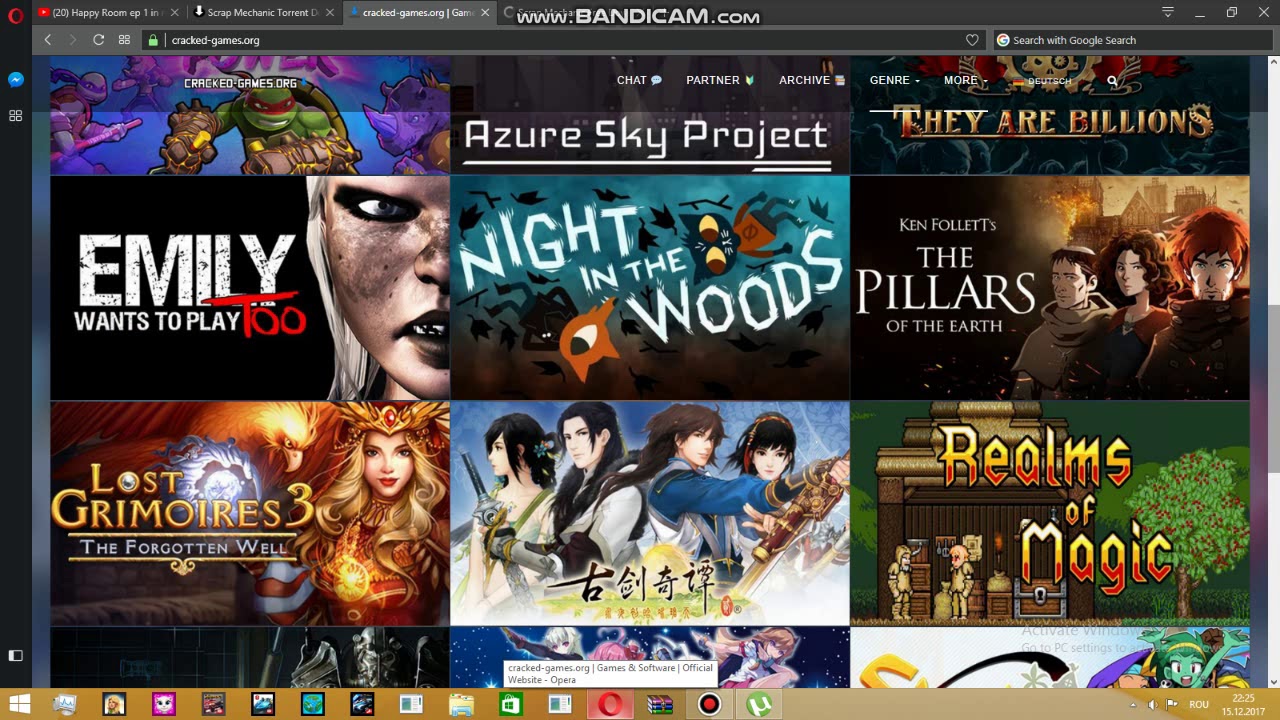The height and width of the screenshot is (720, 1280).
Task: Switch language to DEUTSCH
Action: 1042,81
